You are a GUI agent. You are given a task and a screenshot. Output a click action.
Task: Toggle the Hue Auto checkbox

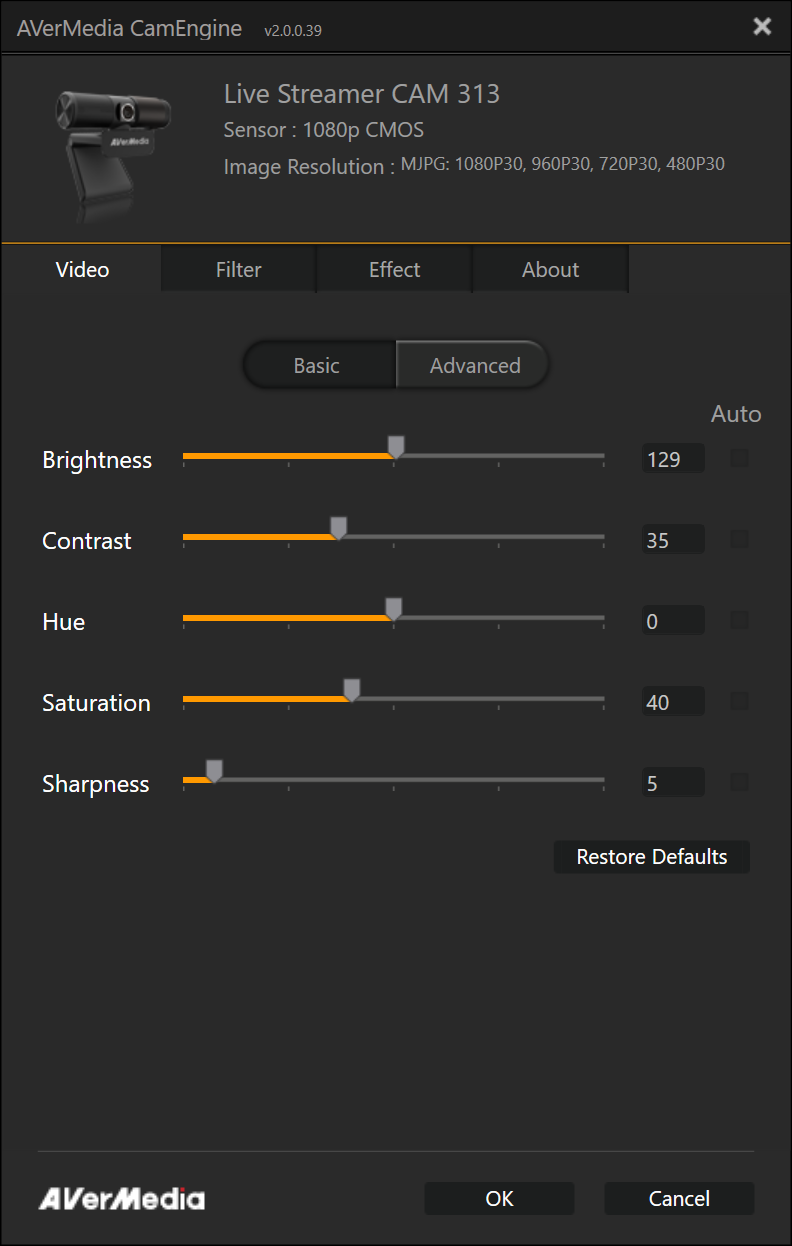pos(740,621)
